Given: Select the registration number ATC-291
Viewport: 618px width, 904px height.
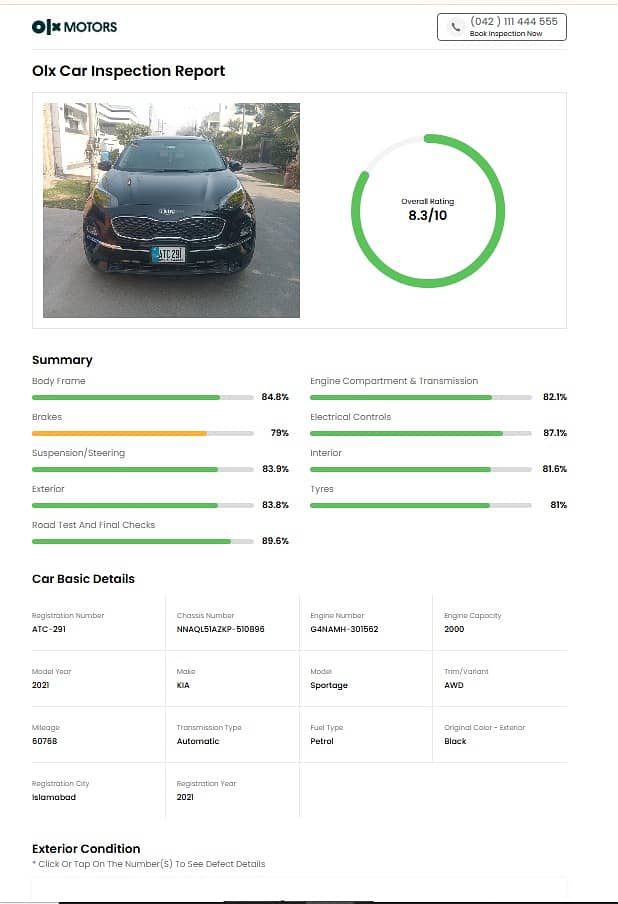Looking at the screenshot, I should coord(49,629).
